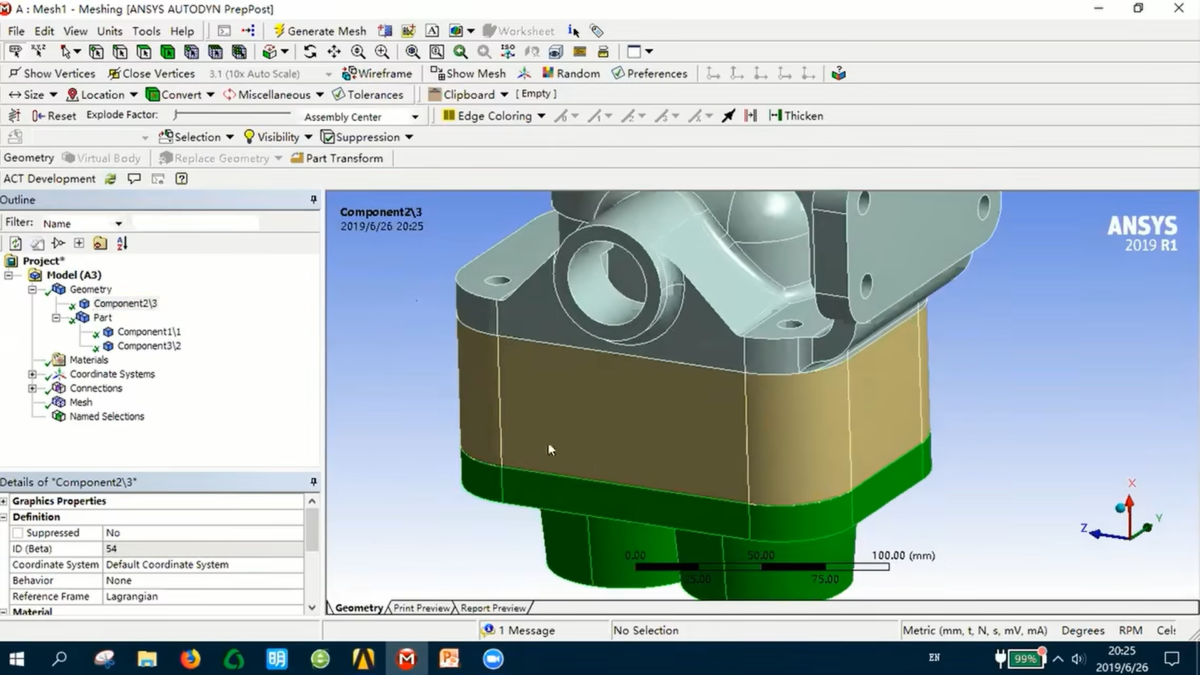
Task: Pin the Outline panel
Action: 313,200
